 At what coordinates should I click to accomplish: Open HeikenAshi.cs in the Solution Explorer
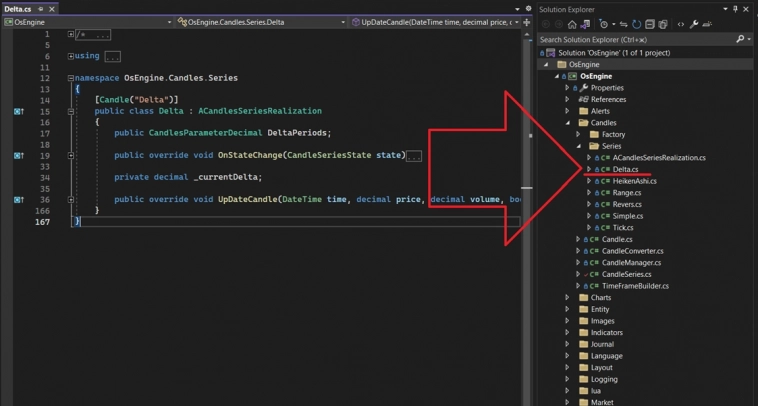tap(636, 181)
